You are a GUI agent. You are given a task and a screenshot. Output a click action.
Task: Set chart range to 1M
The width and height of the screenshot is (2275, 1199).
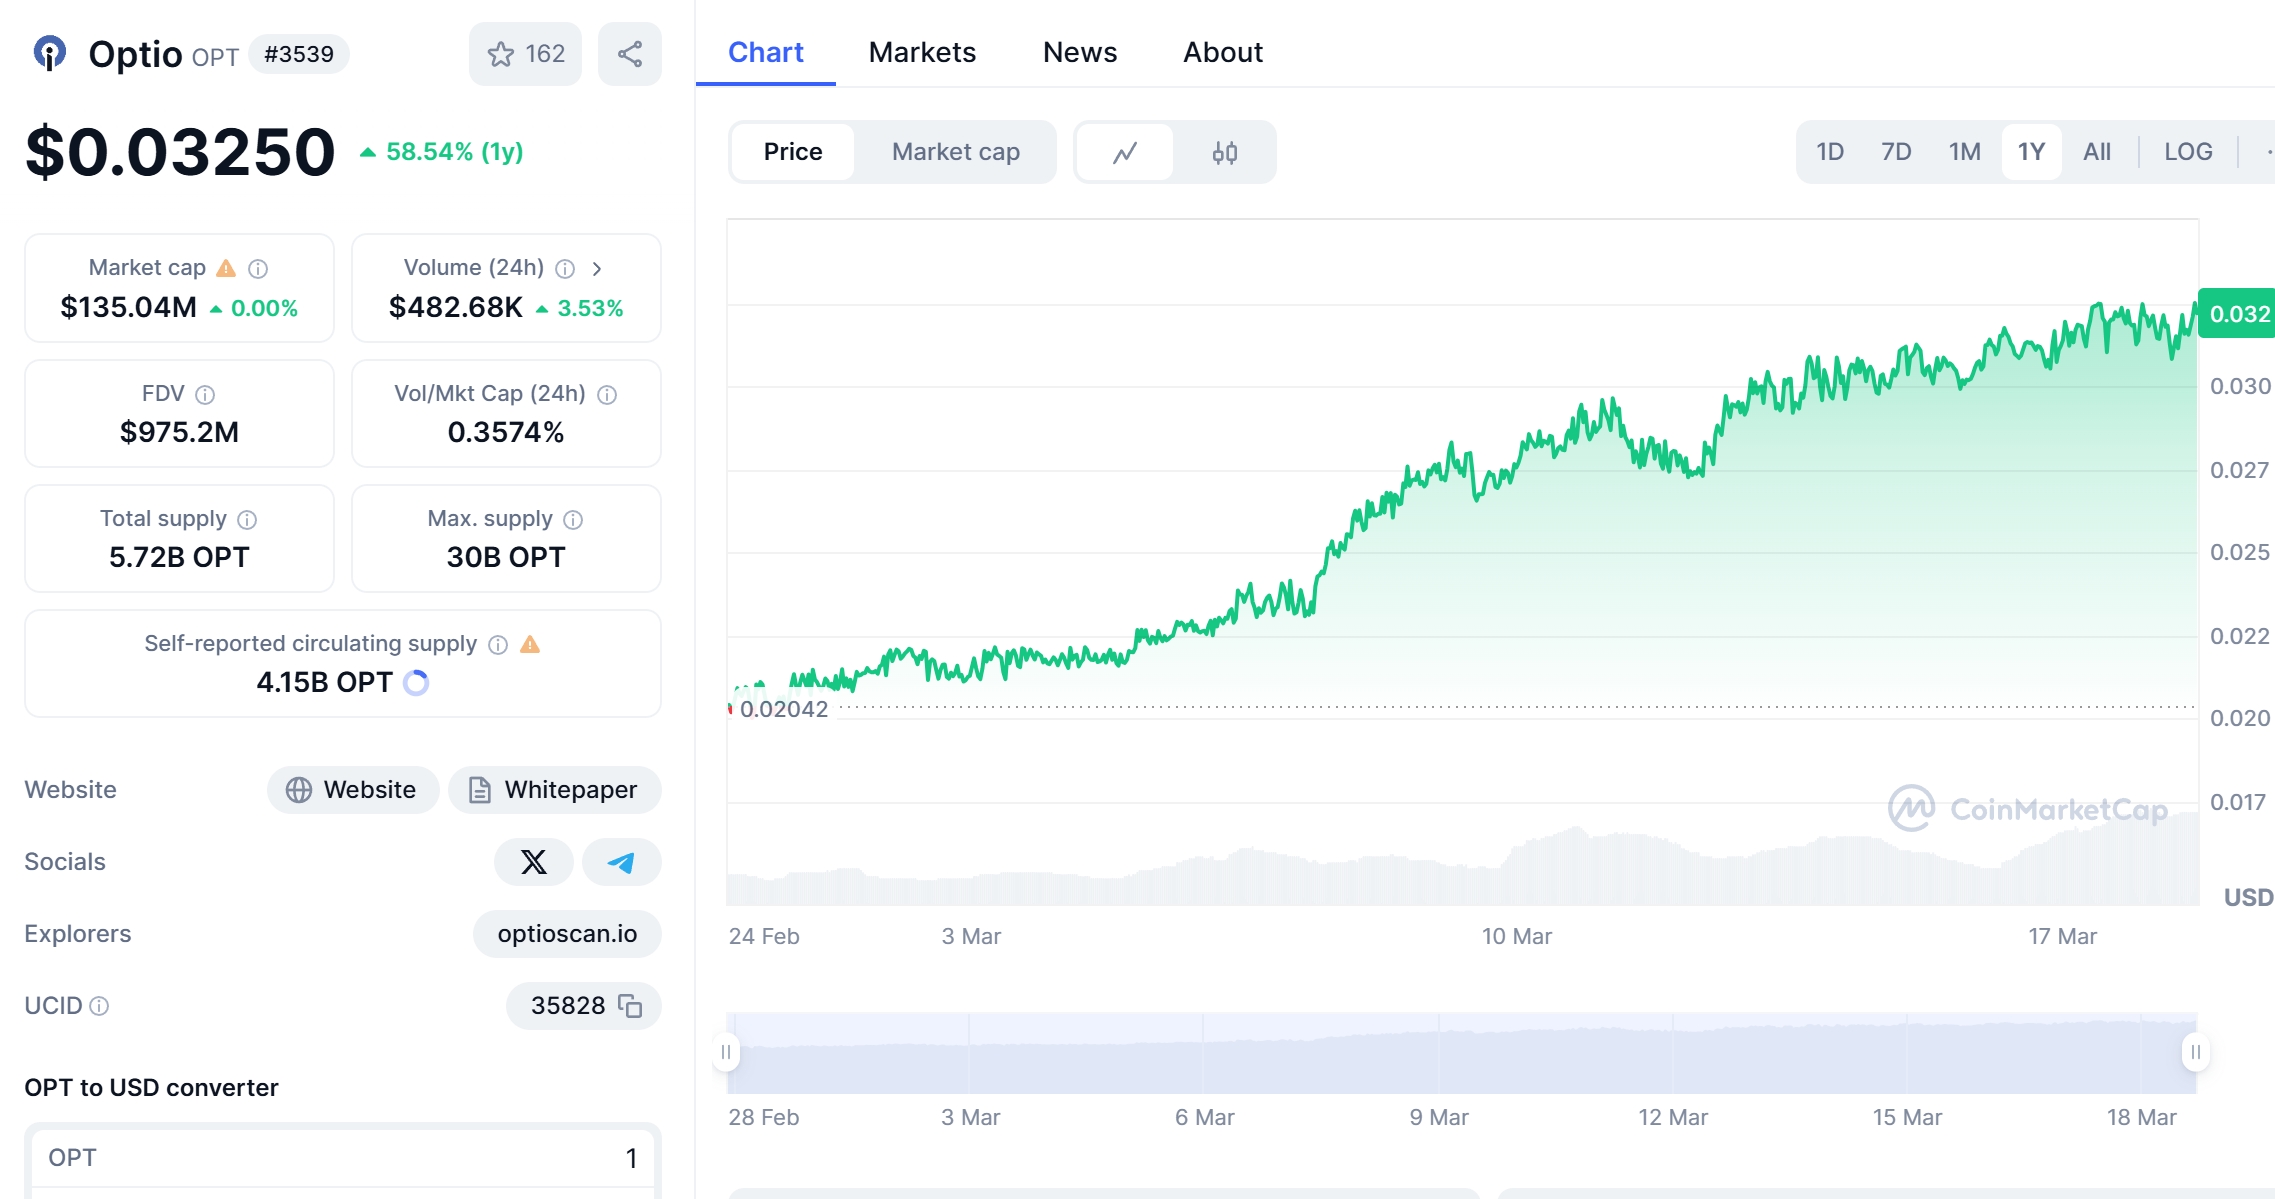(x=1964, y=152)
